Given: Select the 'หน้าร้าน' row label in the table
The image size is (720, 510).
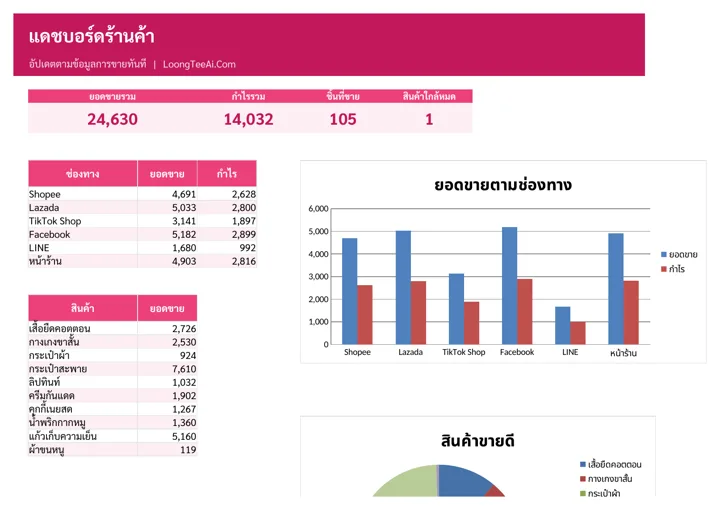Looking at the screenshot, I should tap(45, 261).
